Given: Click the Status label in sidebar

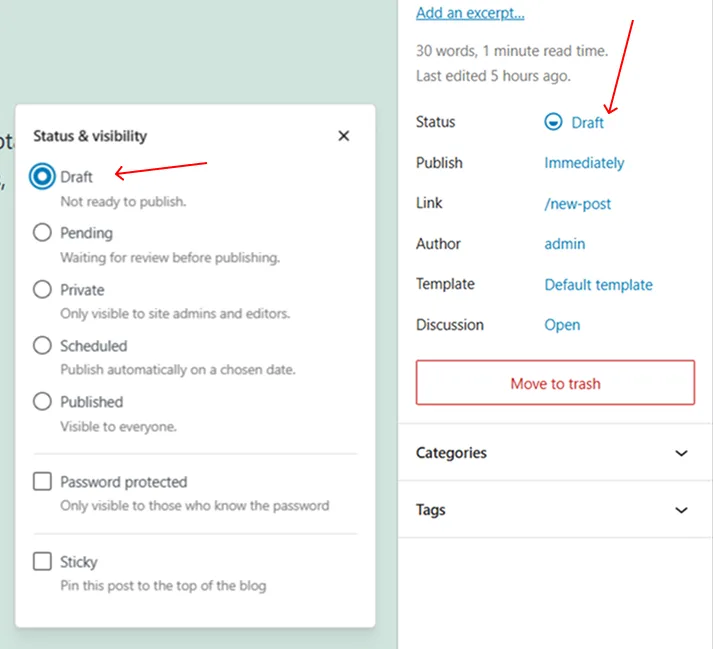Looking at the screenshot, I should (435, 122).
